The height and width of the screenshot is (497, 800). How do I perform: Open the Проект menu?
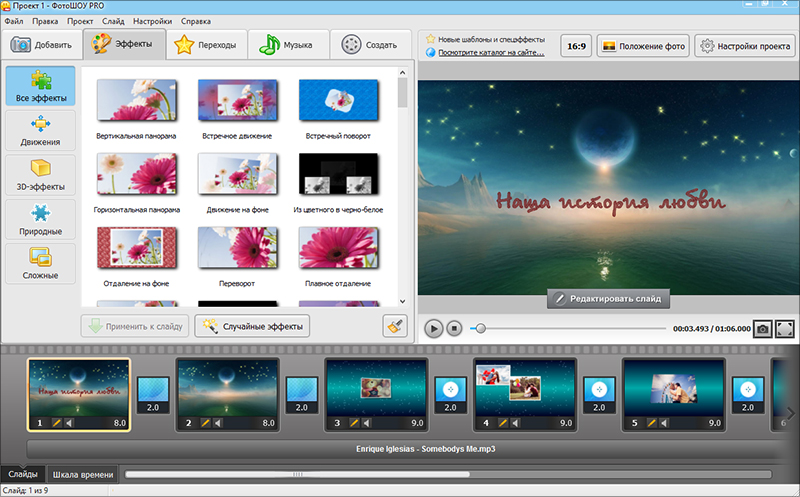[x=80, y=21]
